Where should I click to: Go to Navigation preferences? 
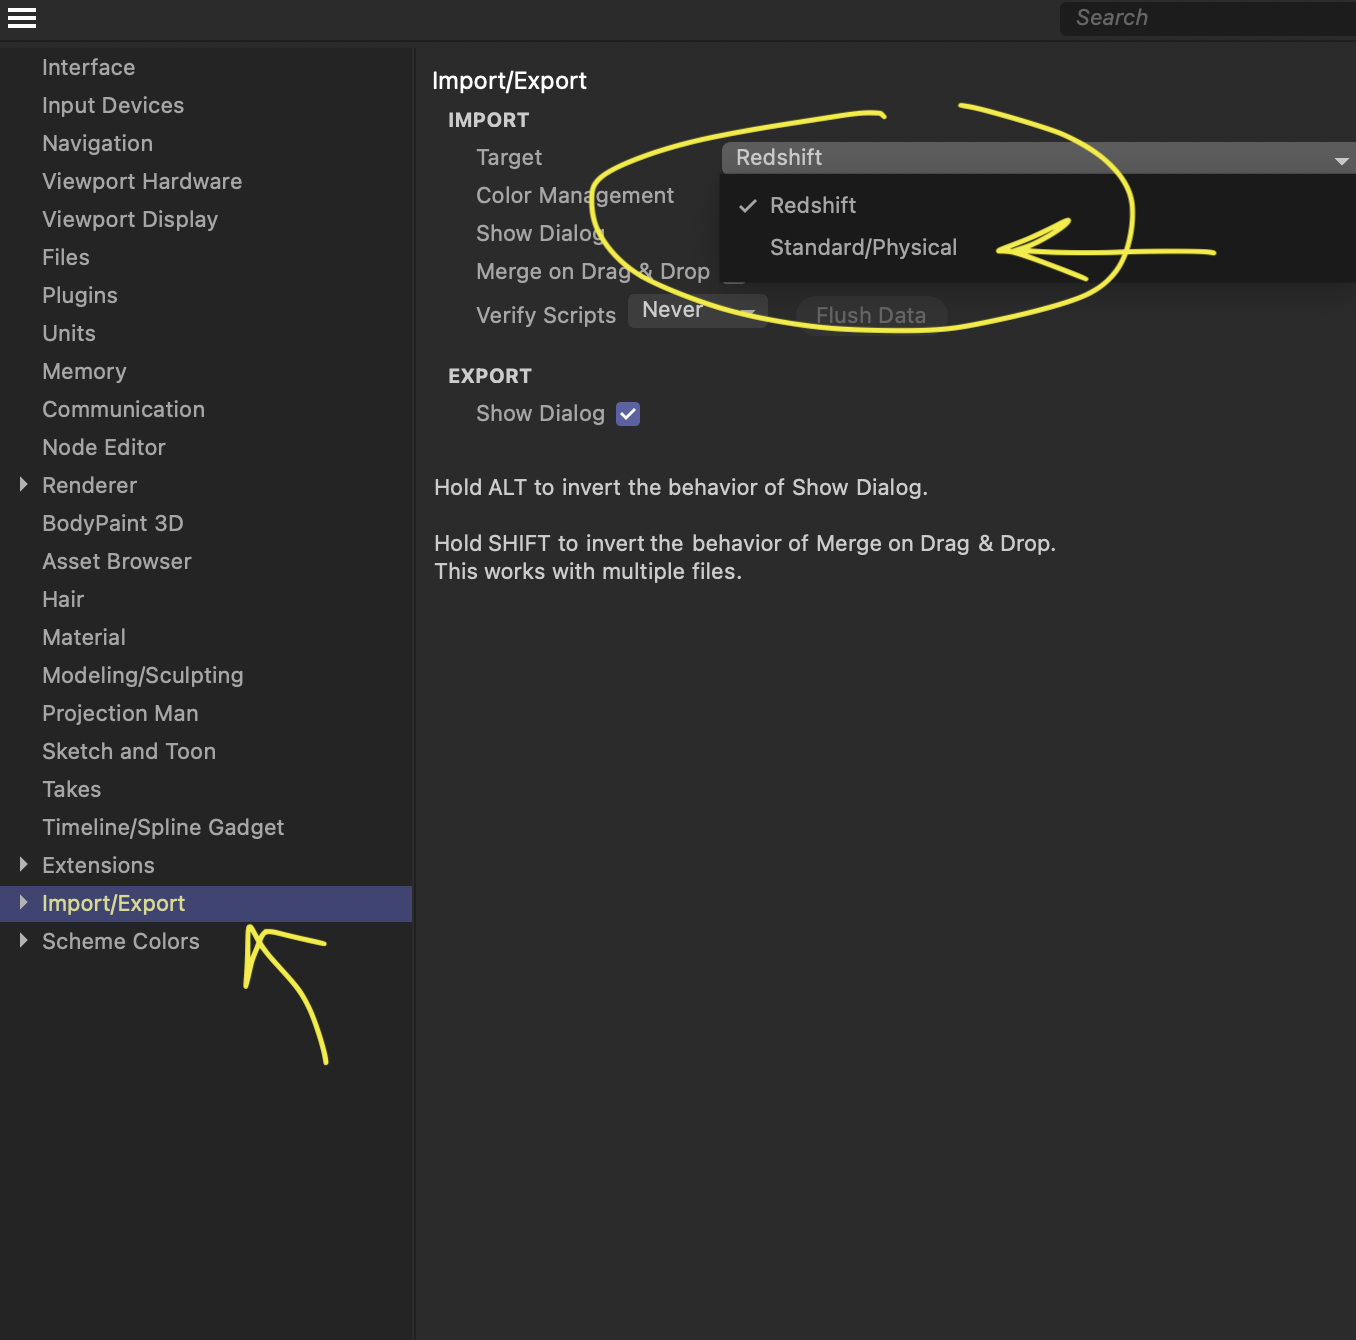click(x=97, y=143)
